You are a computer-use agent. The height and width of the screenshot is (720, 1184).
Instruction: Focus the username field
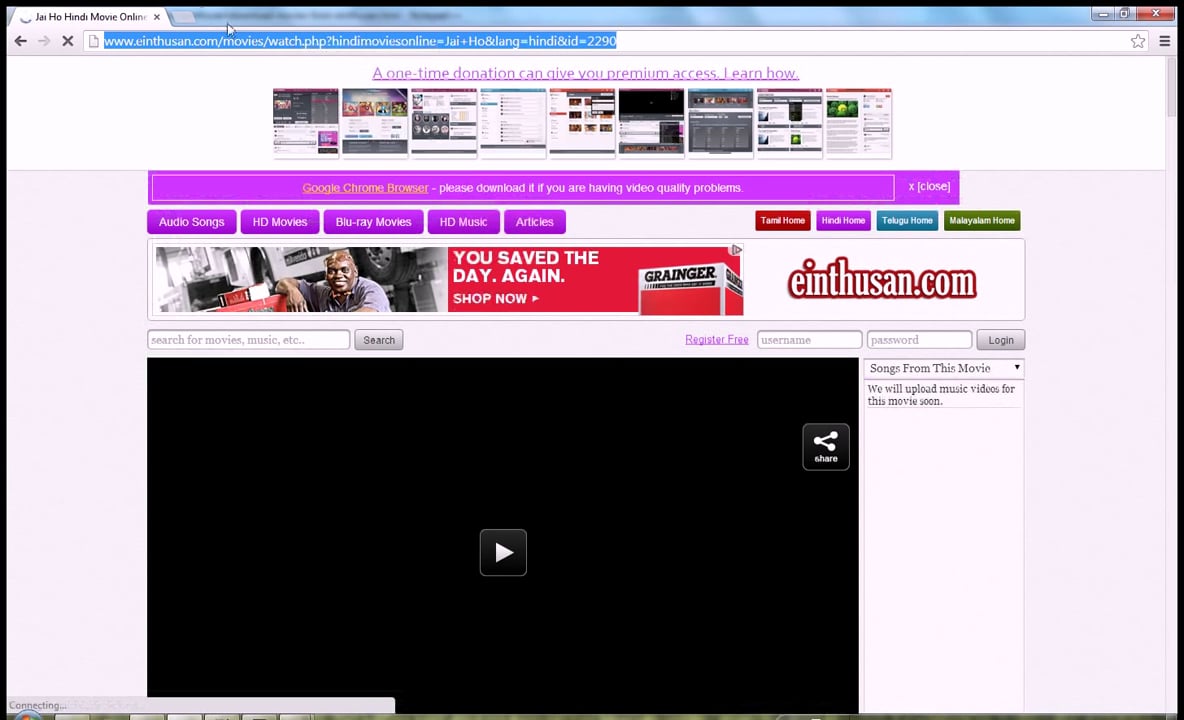click(x=809, y=340)
